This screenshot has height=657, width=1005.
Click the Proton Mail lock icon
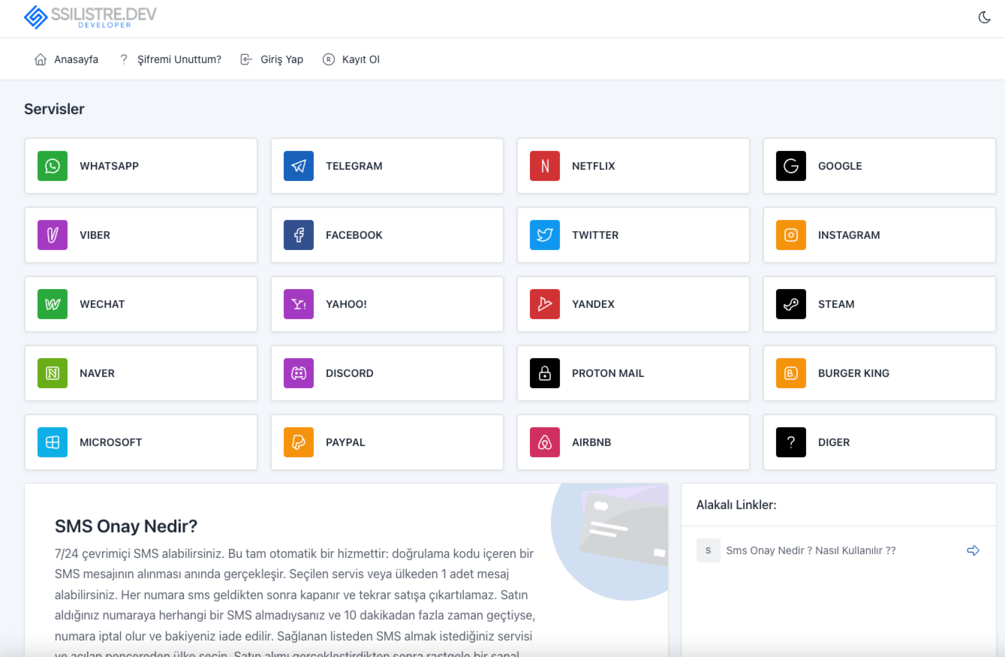545,373
